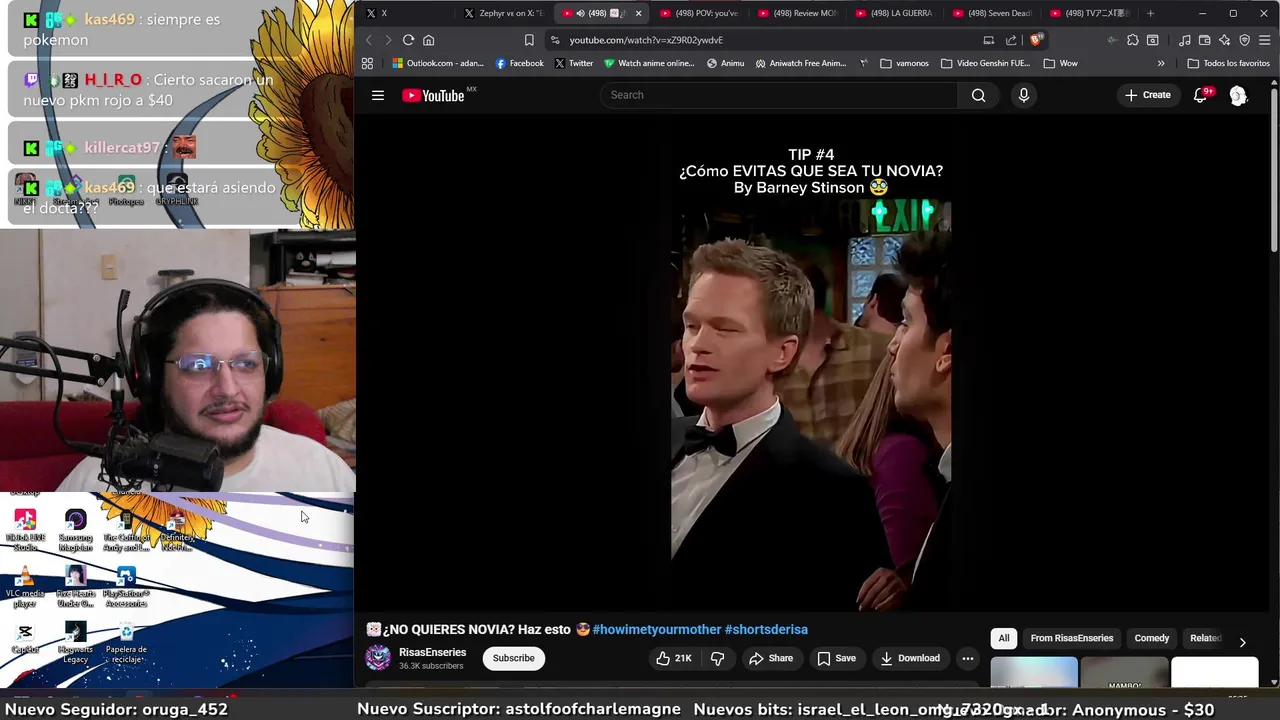Open the Watch anime online bookmark
The height and width of the screenshot is (720, 1280).
tap(649, 63)
